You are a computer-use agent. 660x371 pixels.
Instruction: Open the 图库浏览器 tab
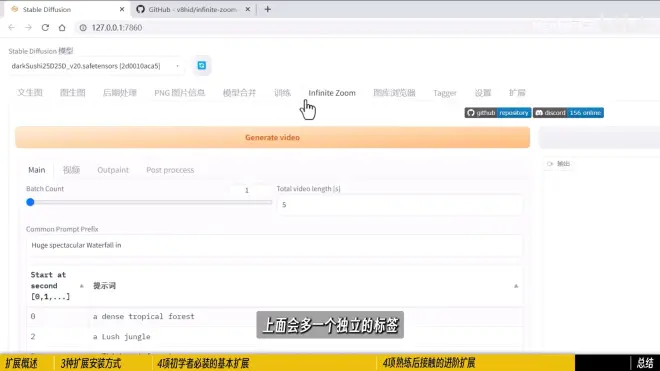tap(394, 93)
